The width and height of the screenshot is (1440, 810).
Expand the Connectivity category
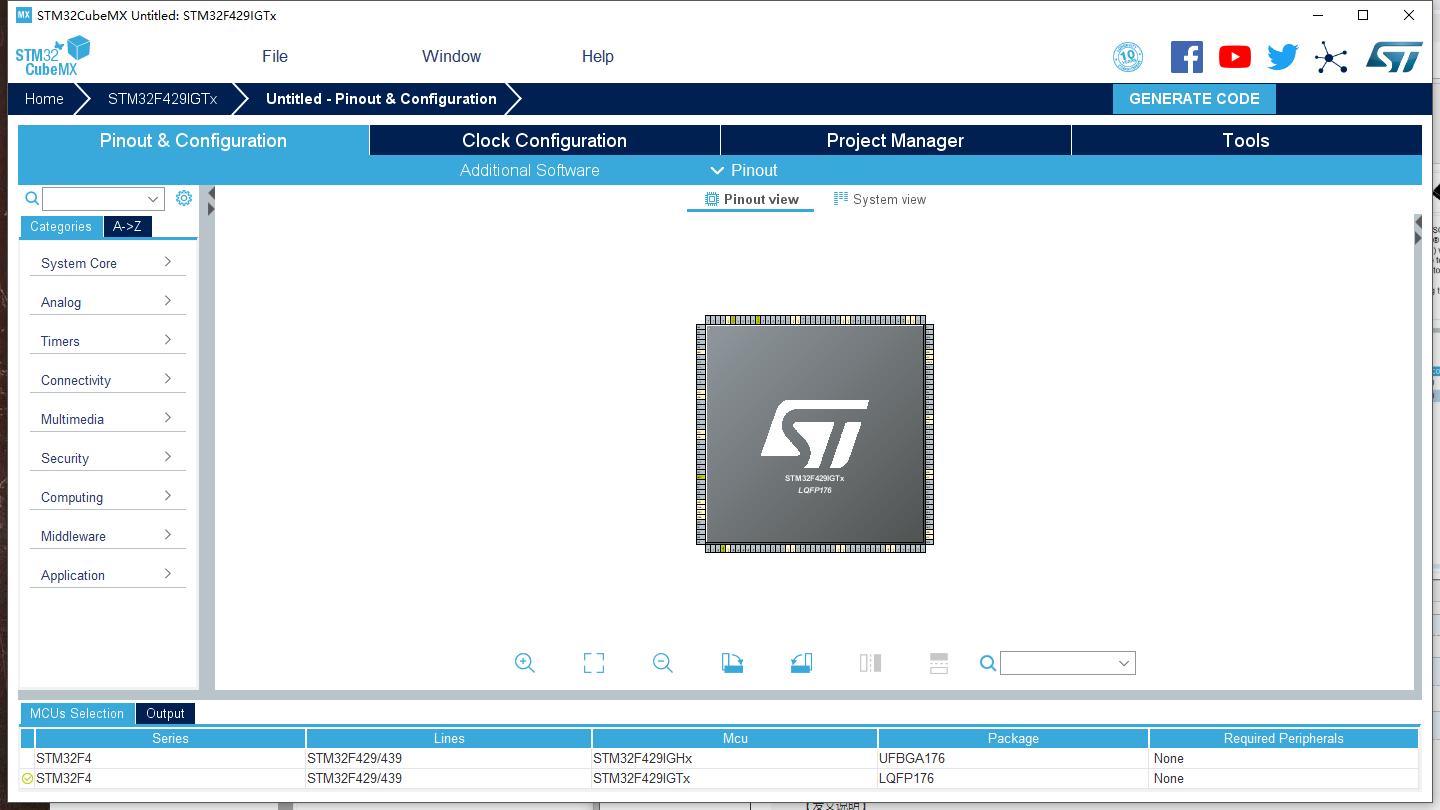click(107, 380)
